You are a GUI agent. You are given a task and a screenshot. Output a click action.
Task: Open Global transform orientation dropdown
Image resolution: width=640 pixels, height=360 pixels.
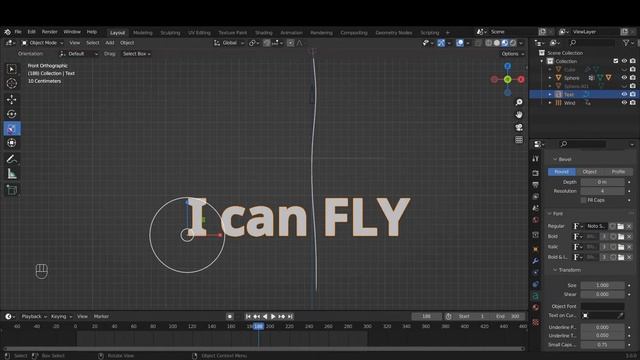pyautogui.click(x=229, y=43)
